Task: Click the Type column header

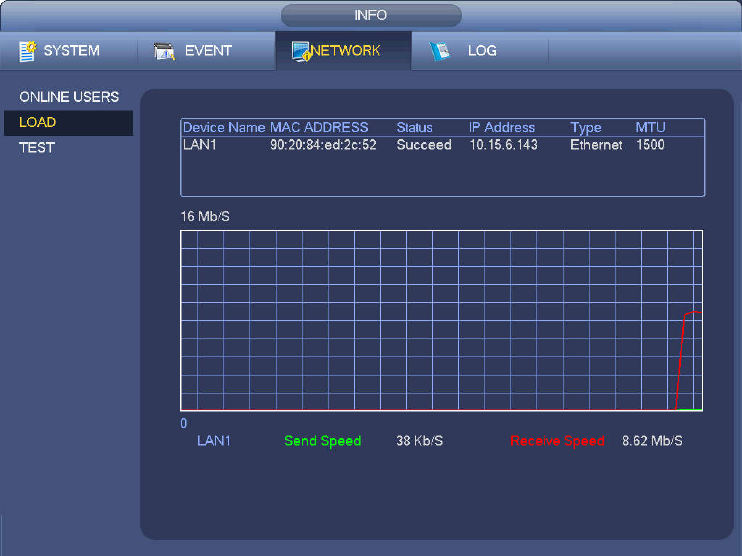Action: 586,127
